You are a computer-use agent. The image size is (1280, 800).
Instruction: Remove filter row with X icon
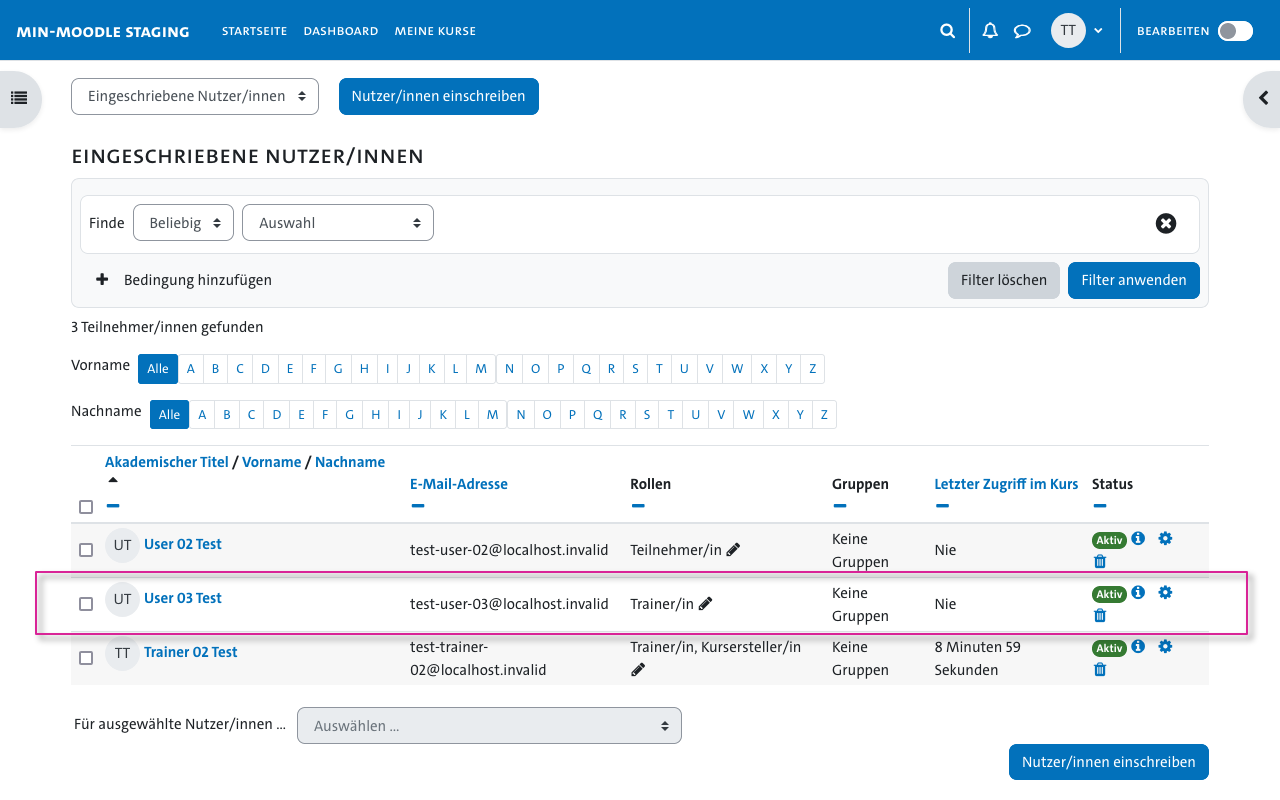pos(1166,223)
